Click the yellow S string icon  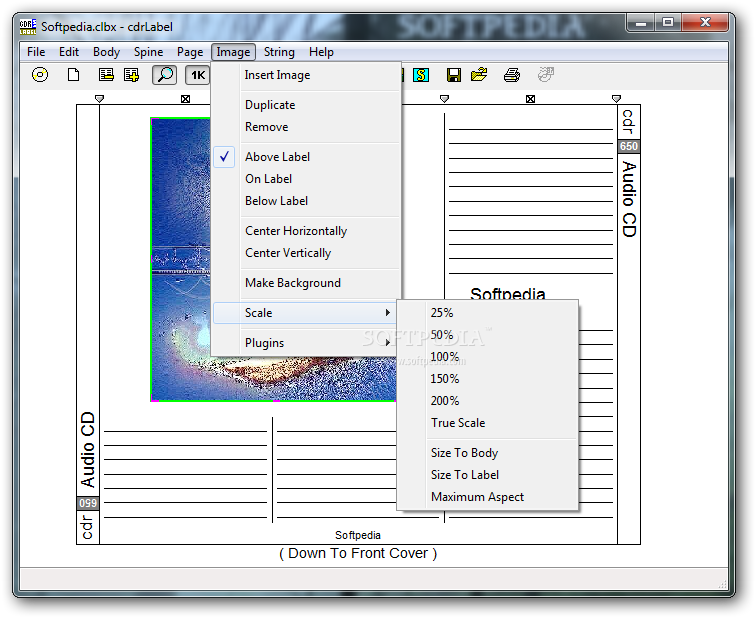coord(421,75)
